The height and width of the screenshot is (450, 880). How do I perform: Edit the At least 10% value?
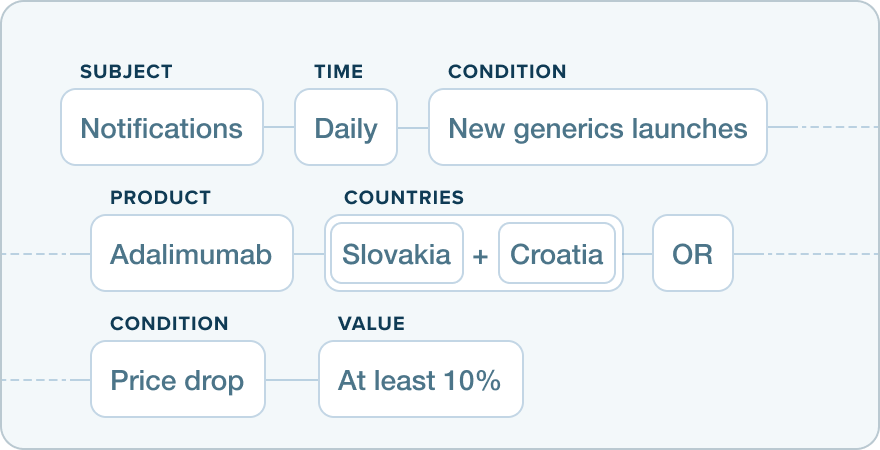click(420, 380)
